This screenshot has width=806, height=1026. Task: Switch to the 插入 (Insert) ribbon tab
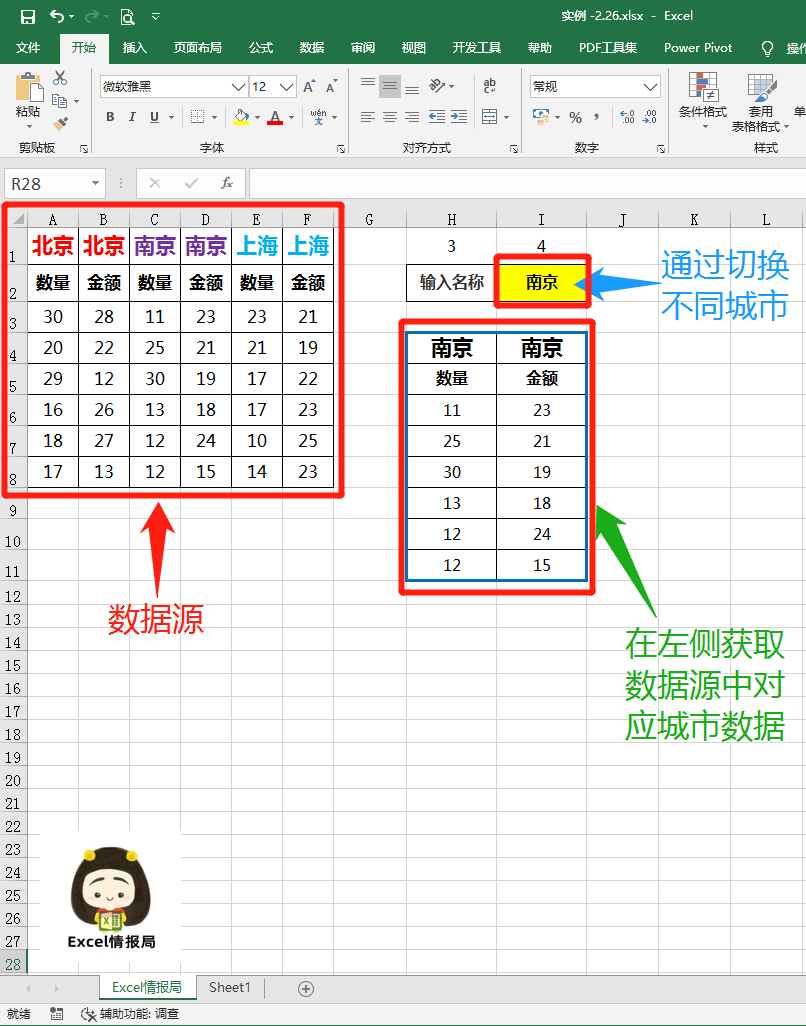click(x=134, y=48)
